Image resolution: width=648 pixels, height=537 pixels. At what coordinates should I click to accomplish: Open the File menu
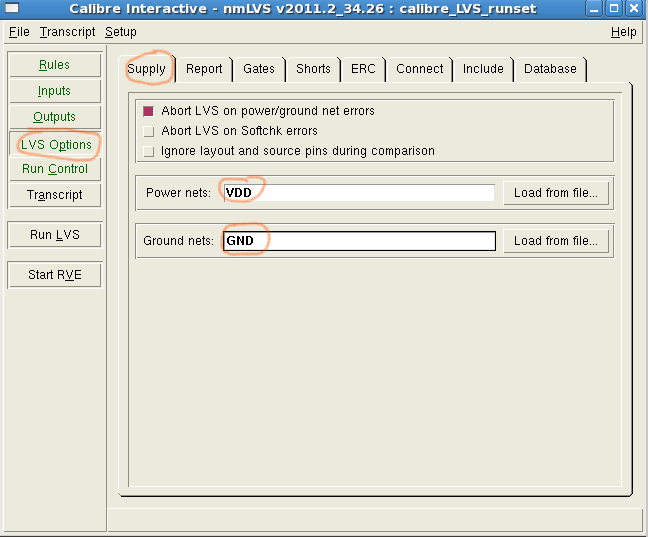(19, 32)
